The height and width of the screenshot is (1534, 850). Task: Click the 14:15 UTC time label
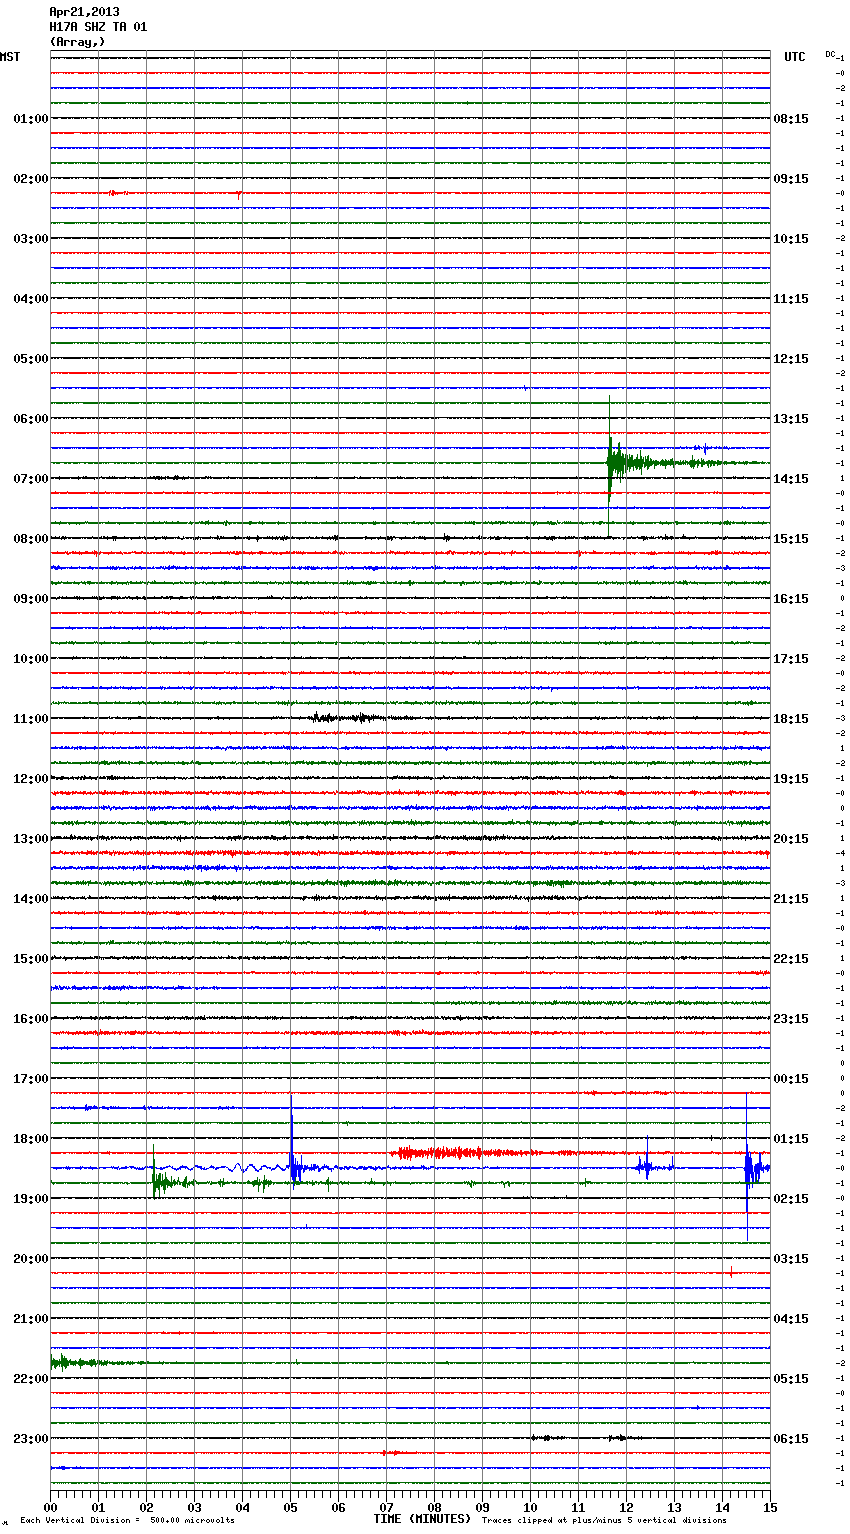click(791, 479)
